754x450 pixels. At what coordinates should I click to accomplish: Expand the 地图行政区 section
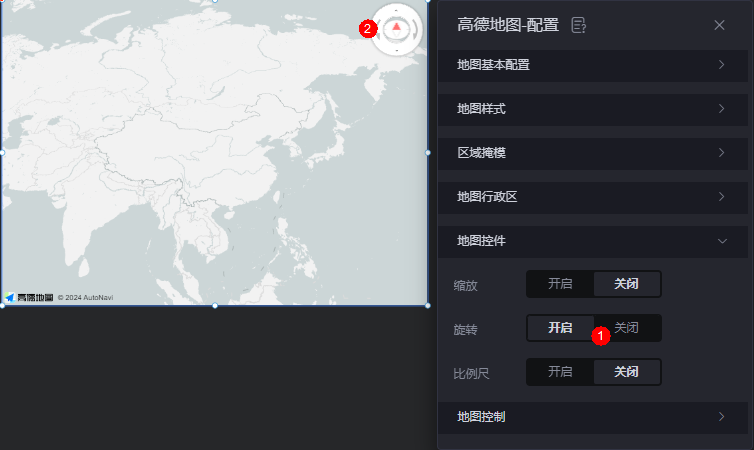pyautogui.click(x=592, y=197)
